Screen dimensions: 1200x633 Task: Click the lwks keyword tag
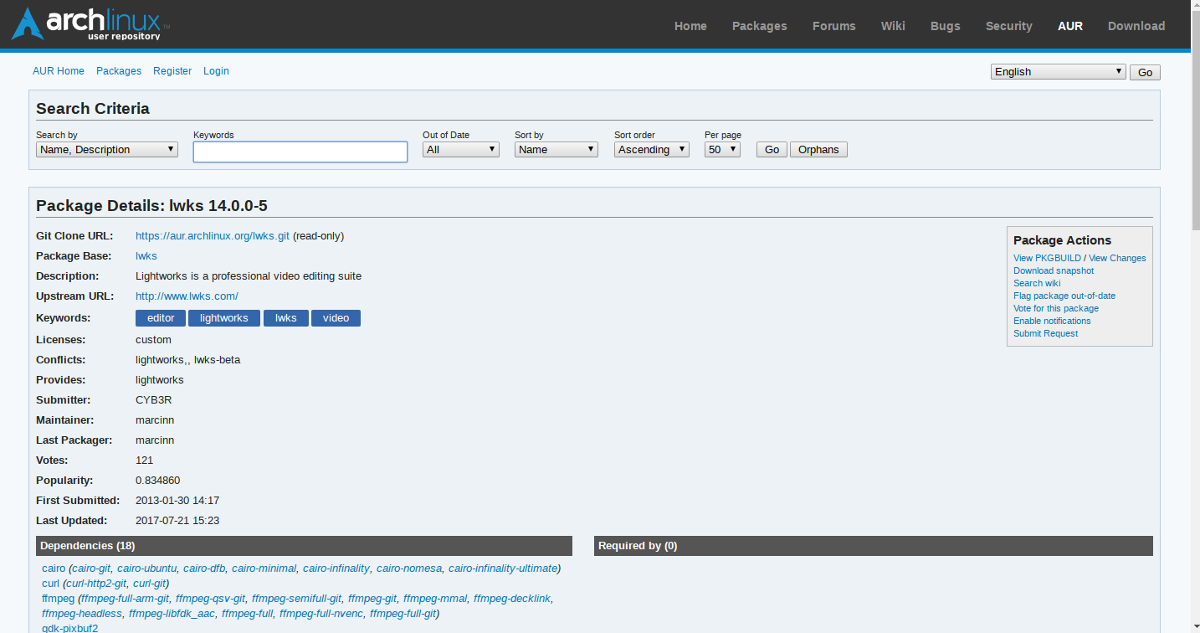(286, 318)
